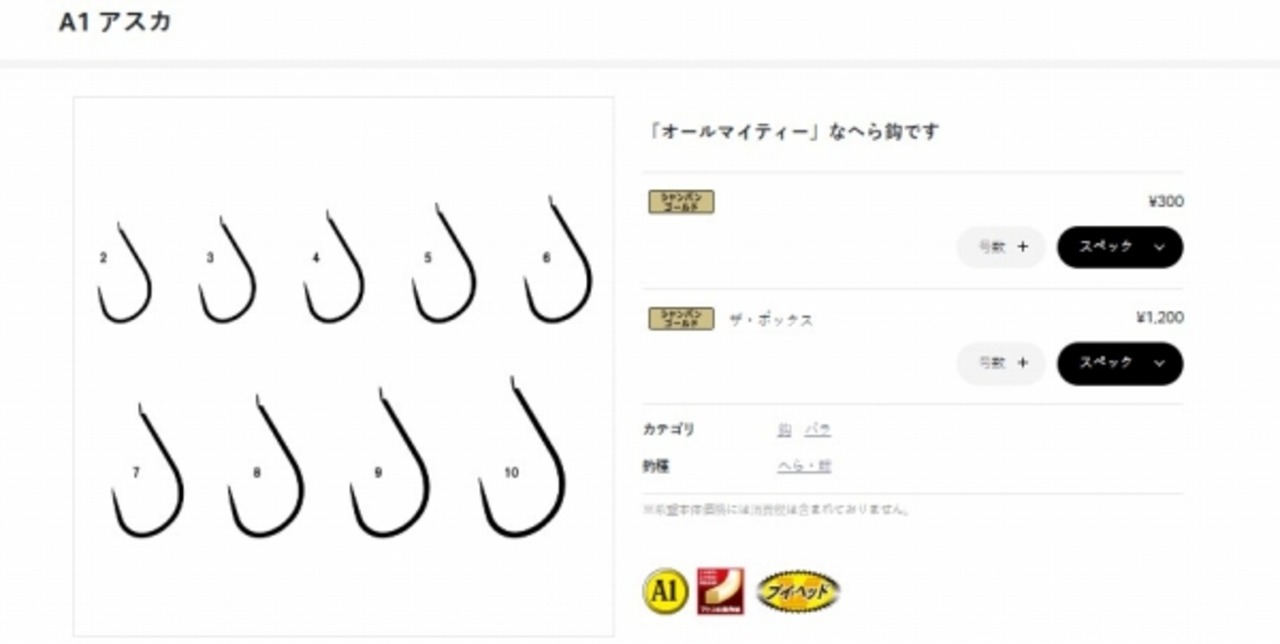1280x644 pixels.
Task: Open the へら・鮒 fish type link
Action: tap(805, 466)
